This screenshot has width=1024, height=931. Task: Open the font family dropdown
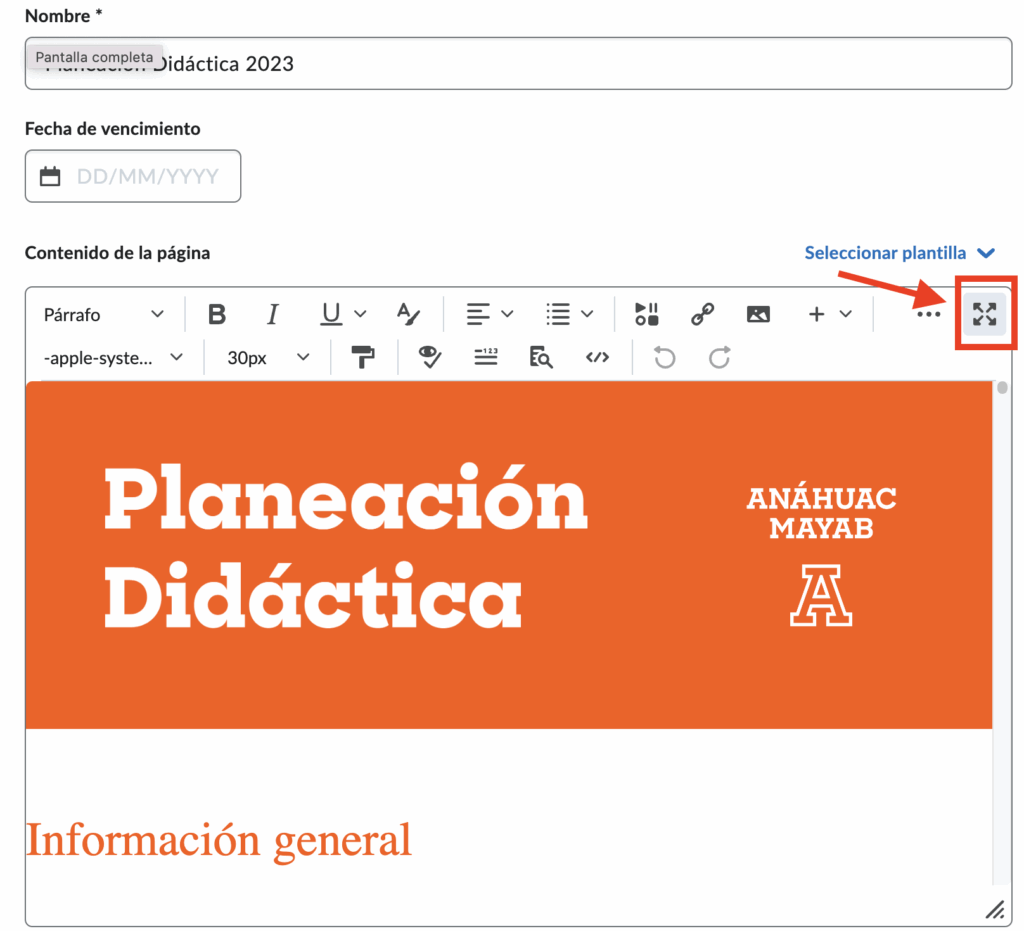click(113, 357)
